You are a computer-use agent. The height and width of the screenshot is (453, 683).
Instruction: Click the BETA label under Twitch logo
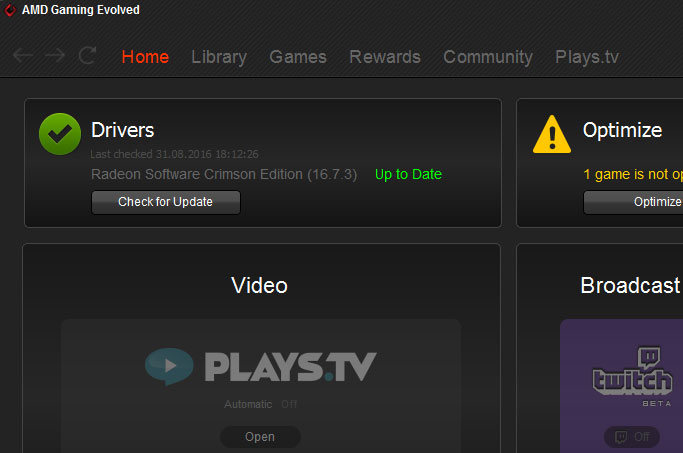[x=656, y=404]
